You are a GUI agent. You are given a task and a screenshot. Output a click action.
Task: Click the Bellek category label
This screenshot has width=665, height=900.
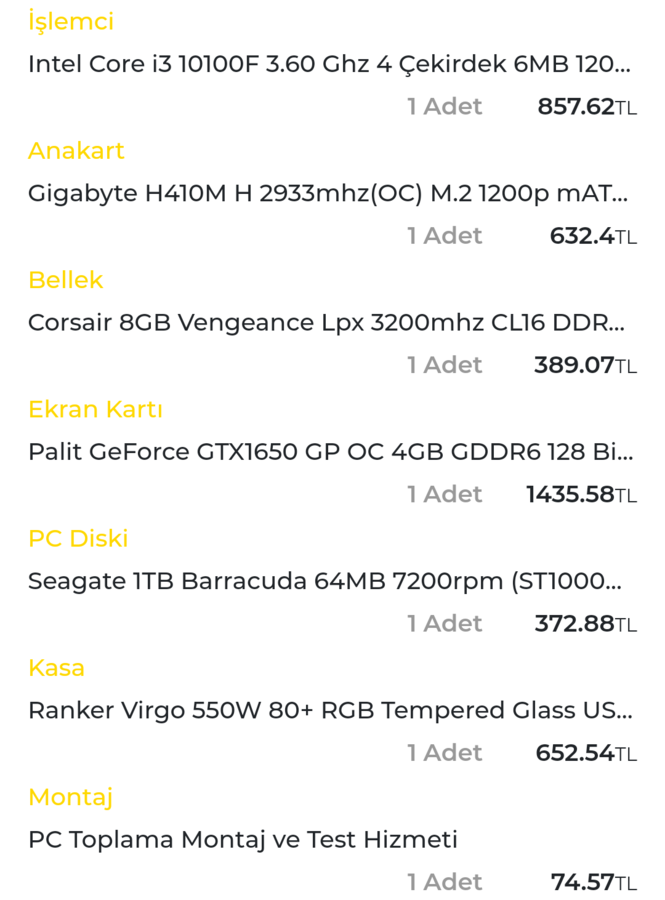coord(65,280)
